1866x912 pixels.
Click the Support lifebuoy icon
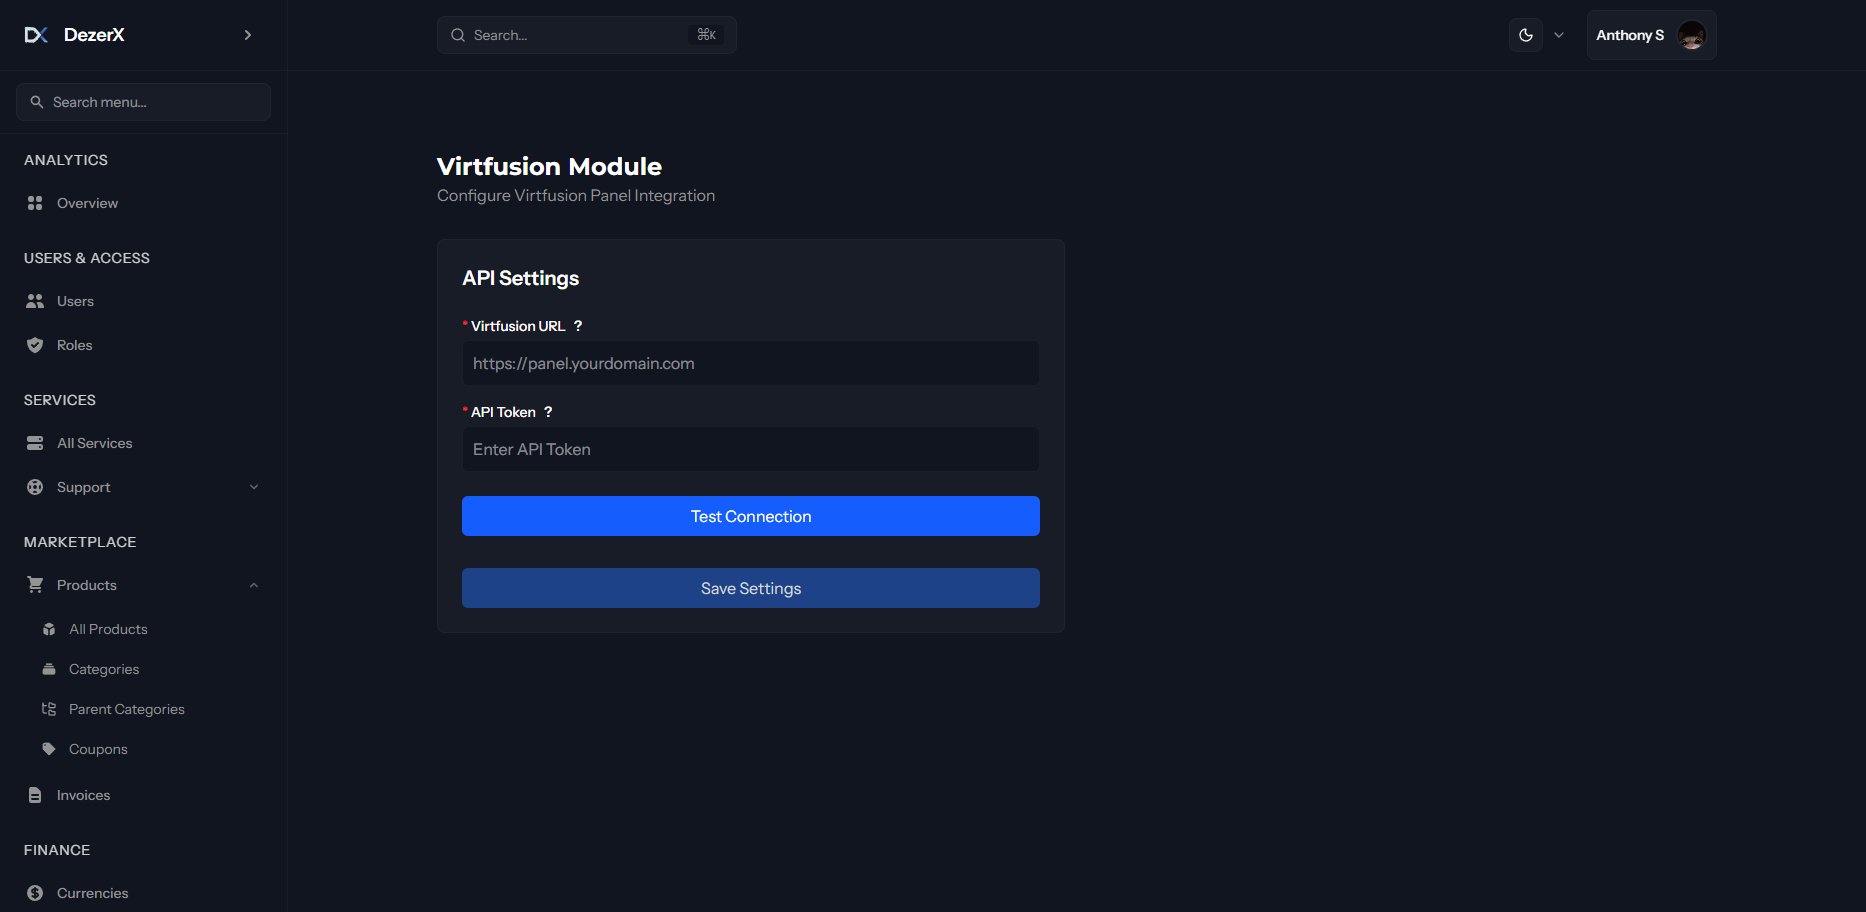[x=35, y=487]
